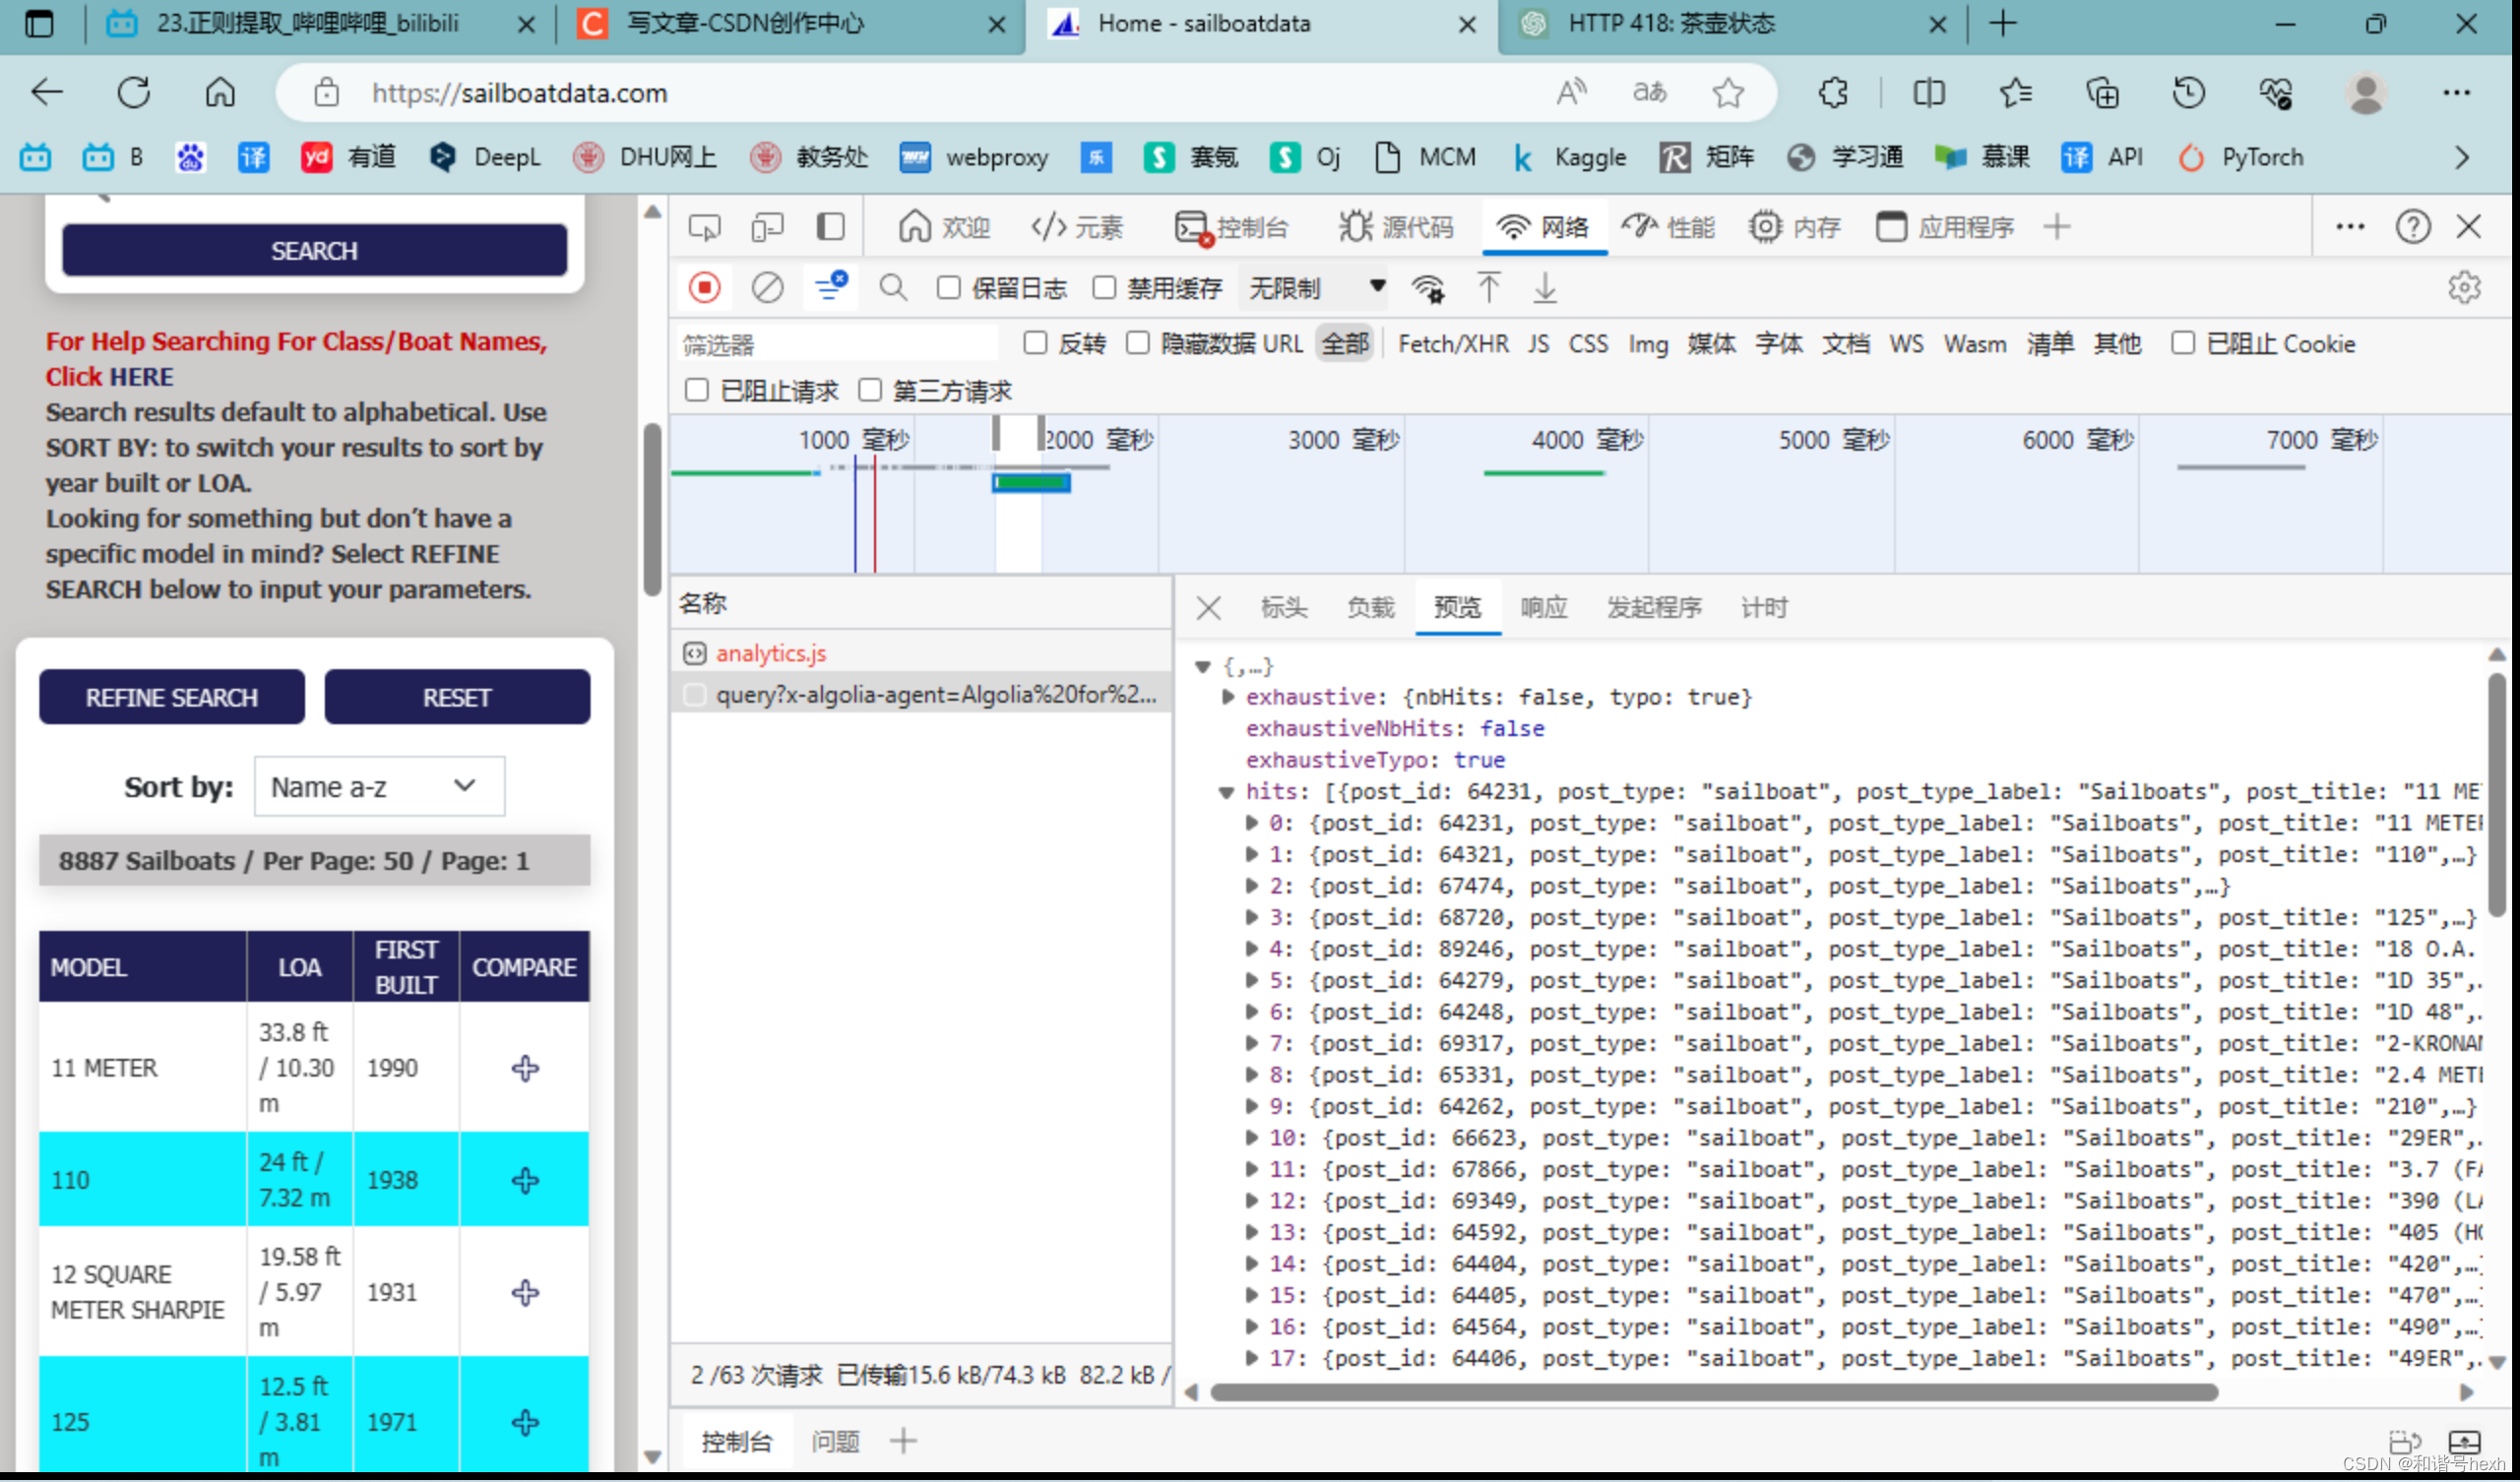
Task: Activate inspect element picker tool
Action: (x=704, y=227)
